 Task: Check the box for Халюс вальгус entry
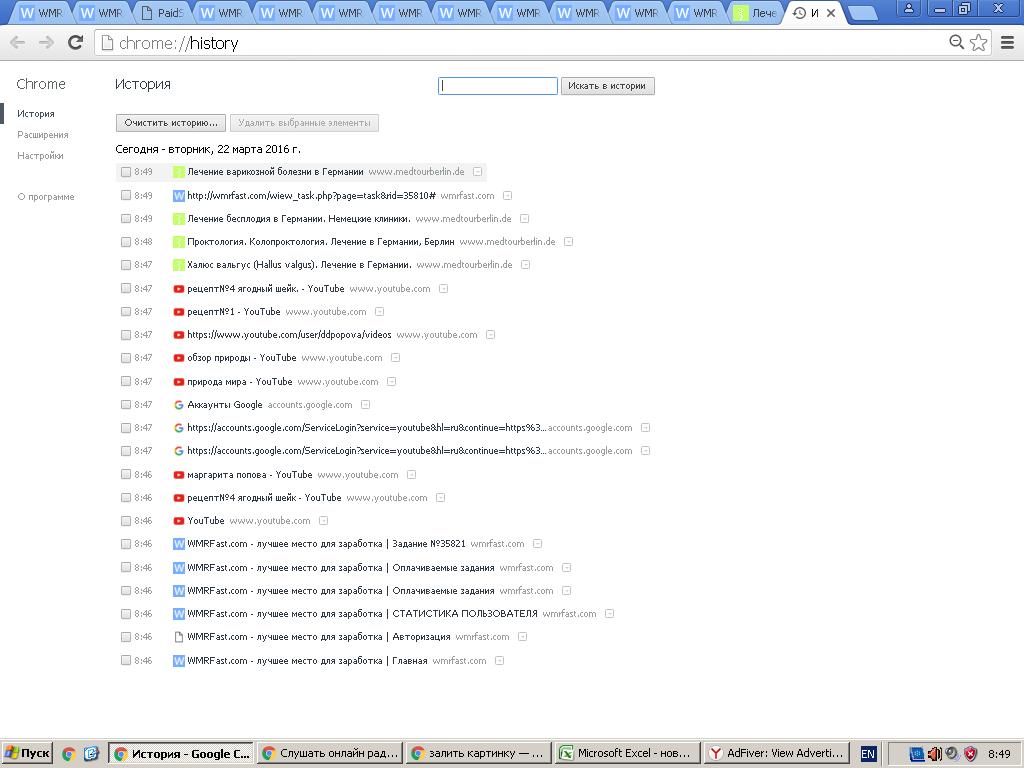(x=126, y=264)
